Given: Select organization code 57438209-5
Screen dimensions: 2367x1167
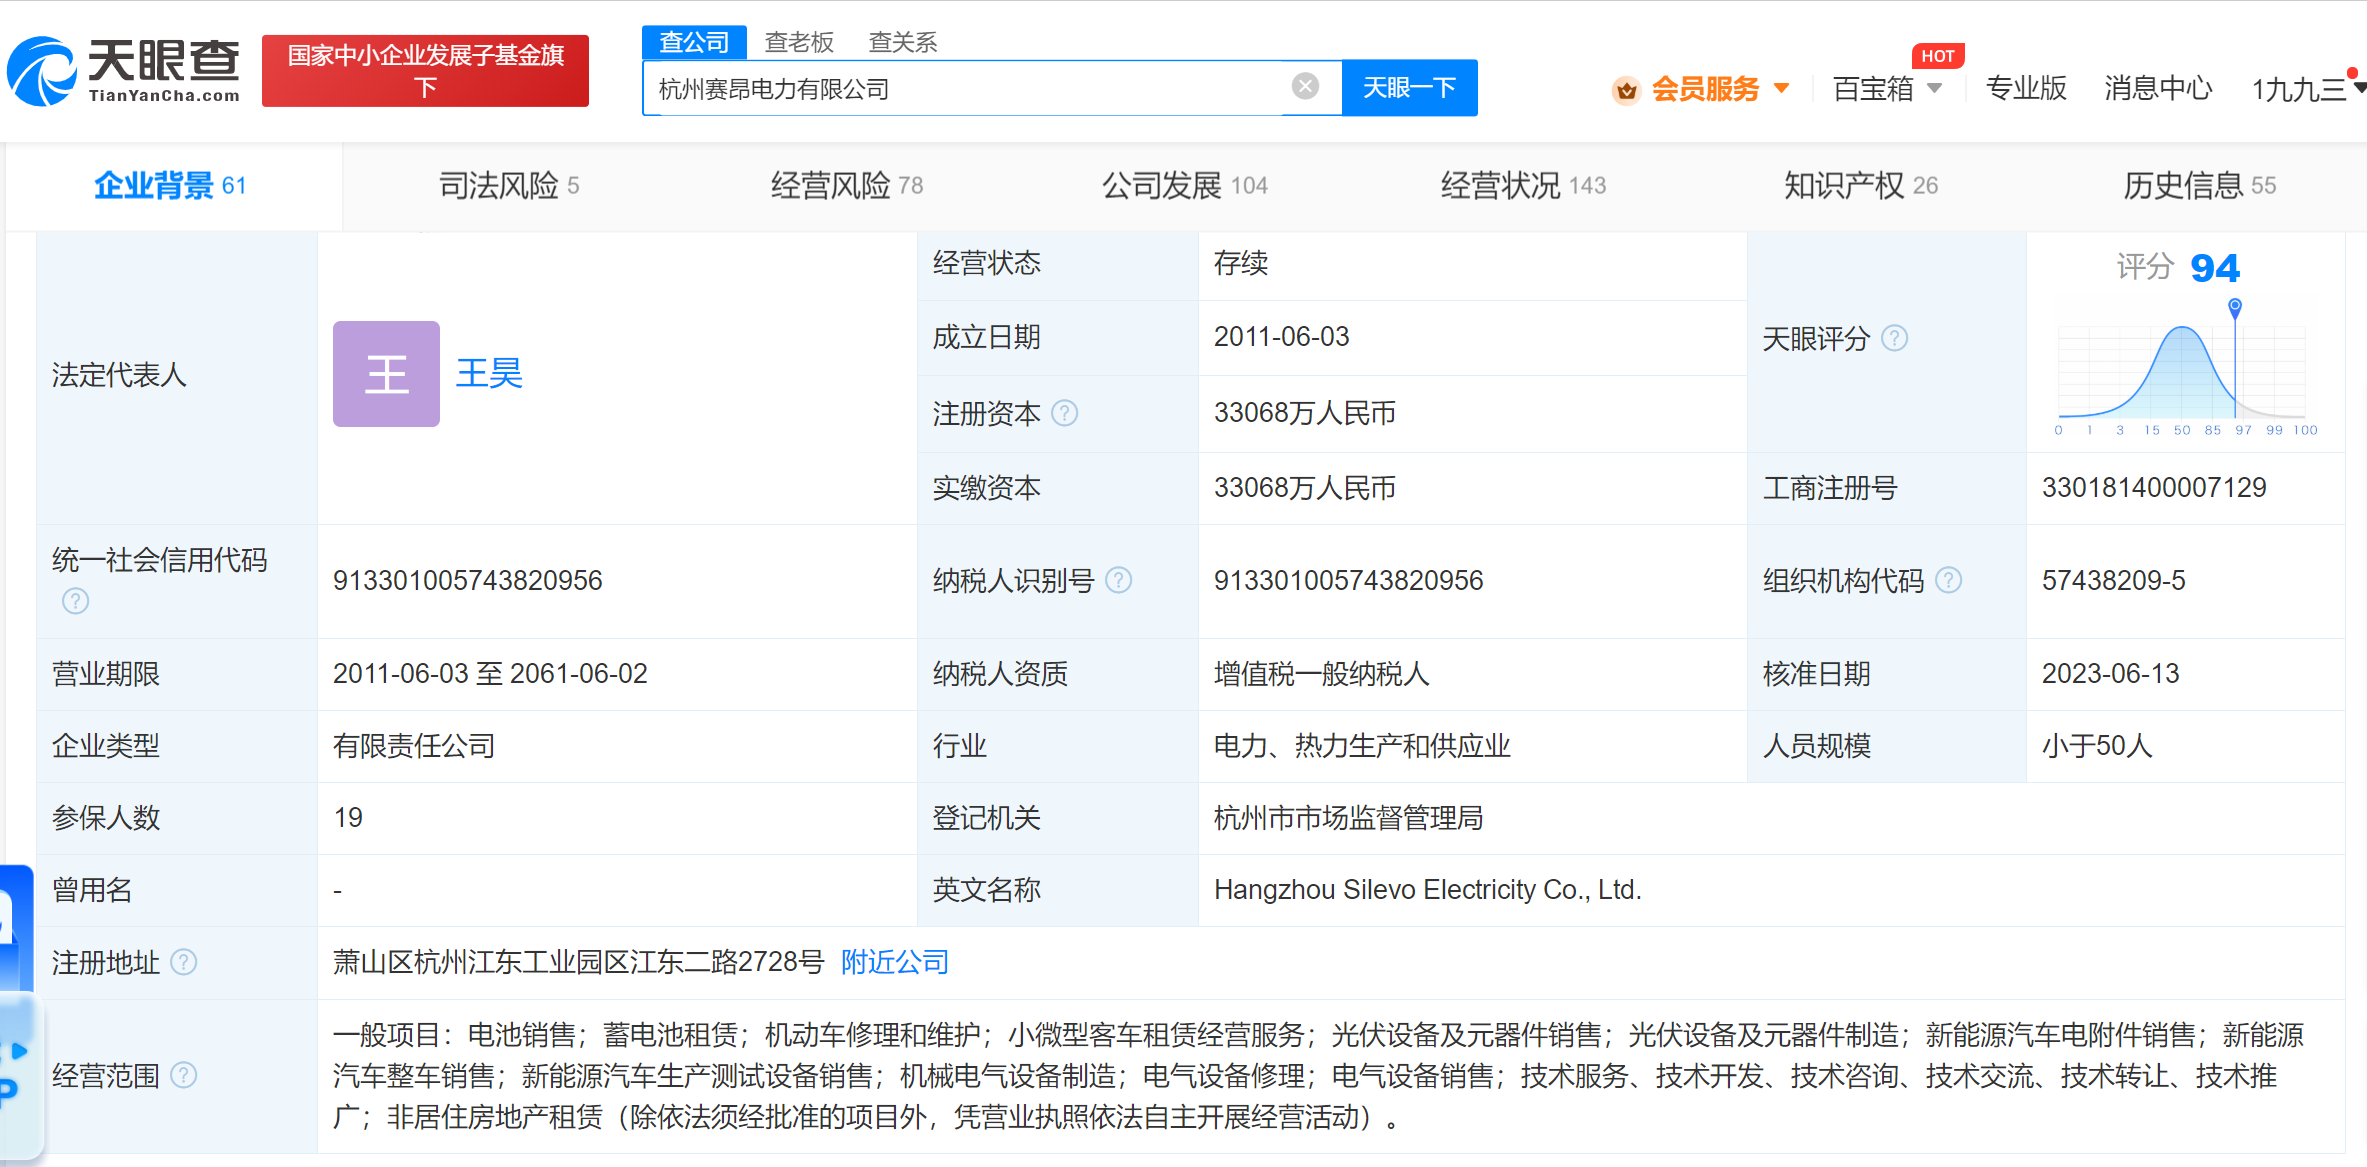Looking at the screenshot, I should coord(2113,580).
